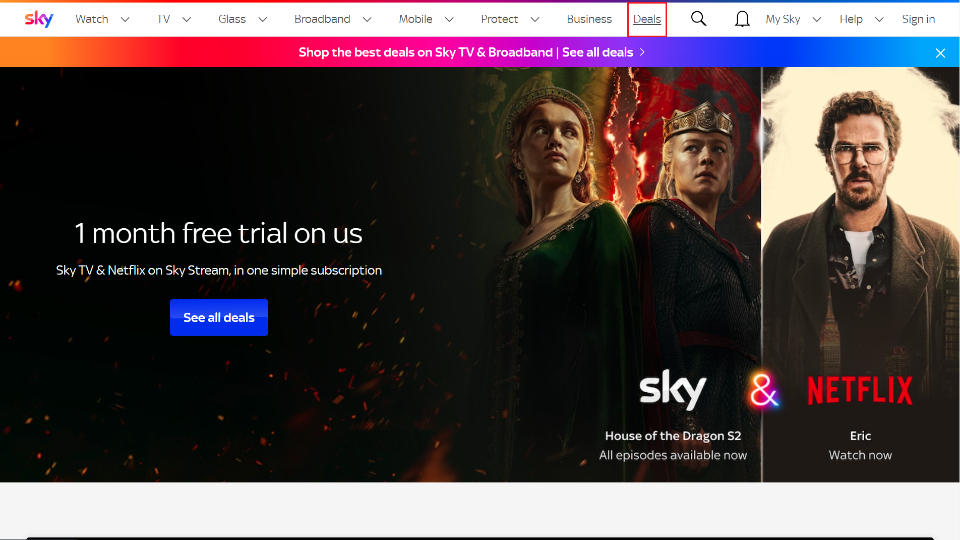This screenshot has width=960, height=540.
Task: Click 'Watch now' under Eric
Action: point(860,455)
